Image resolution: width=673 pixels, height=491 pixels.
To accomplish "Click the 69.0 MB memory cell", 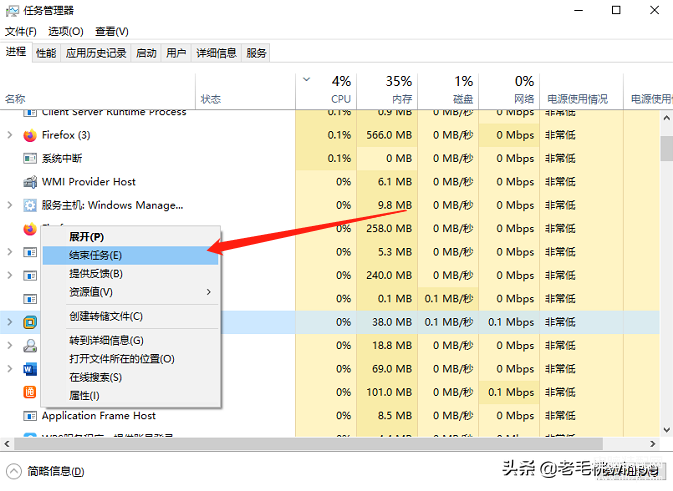I will 387,369.
